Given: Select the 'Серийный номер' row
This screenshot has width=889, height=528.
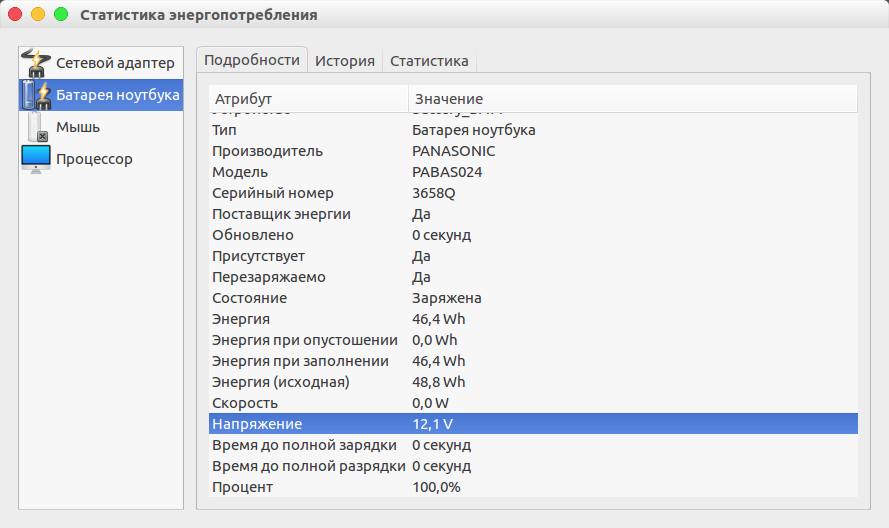Looking at the screenshot, I should (x=533, y=193).
